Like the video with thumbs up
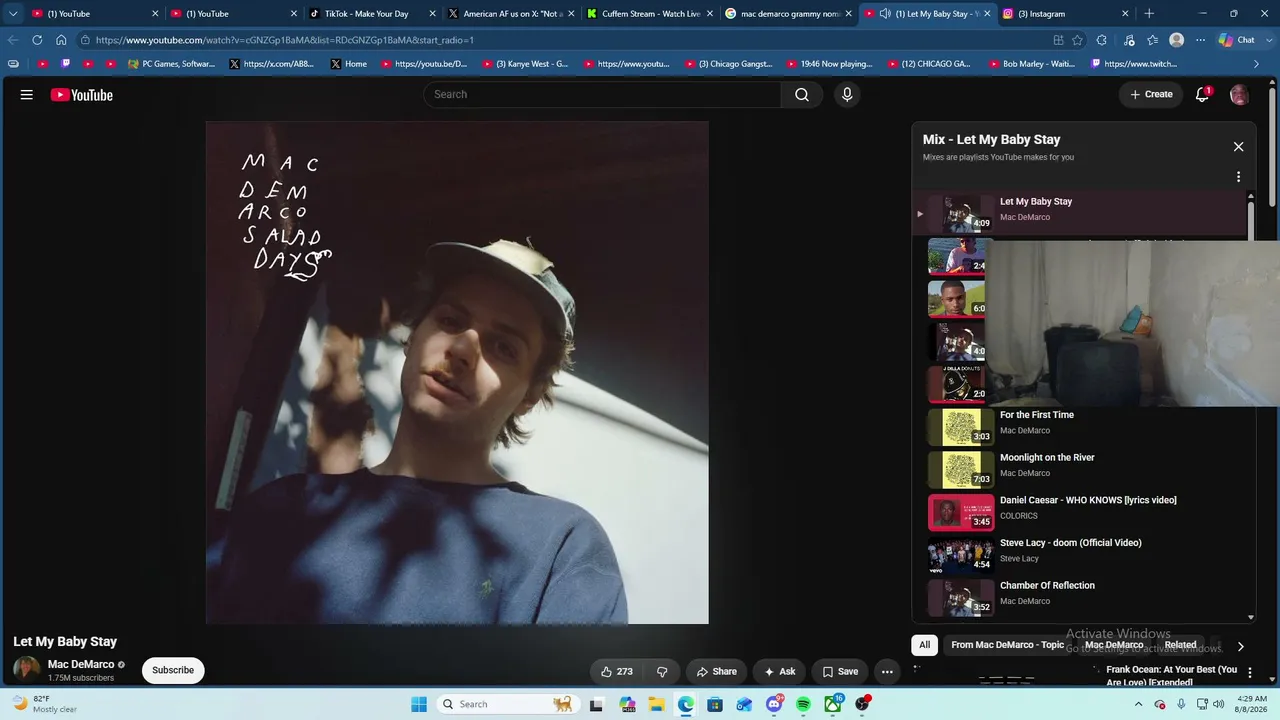 617,671
